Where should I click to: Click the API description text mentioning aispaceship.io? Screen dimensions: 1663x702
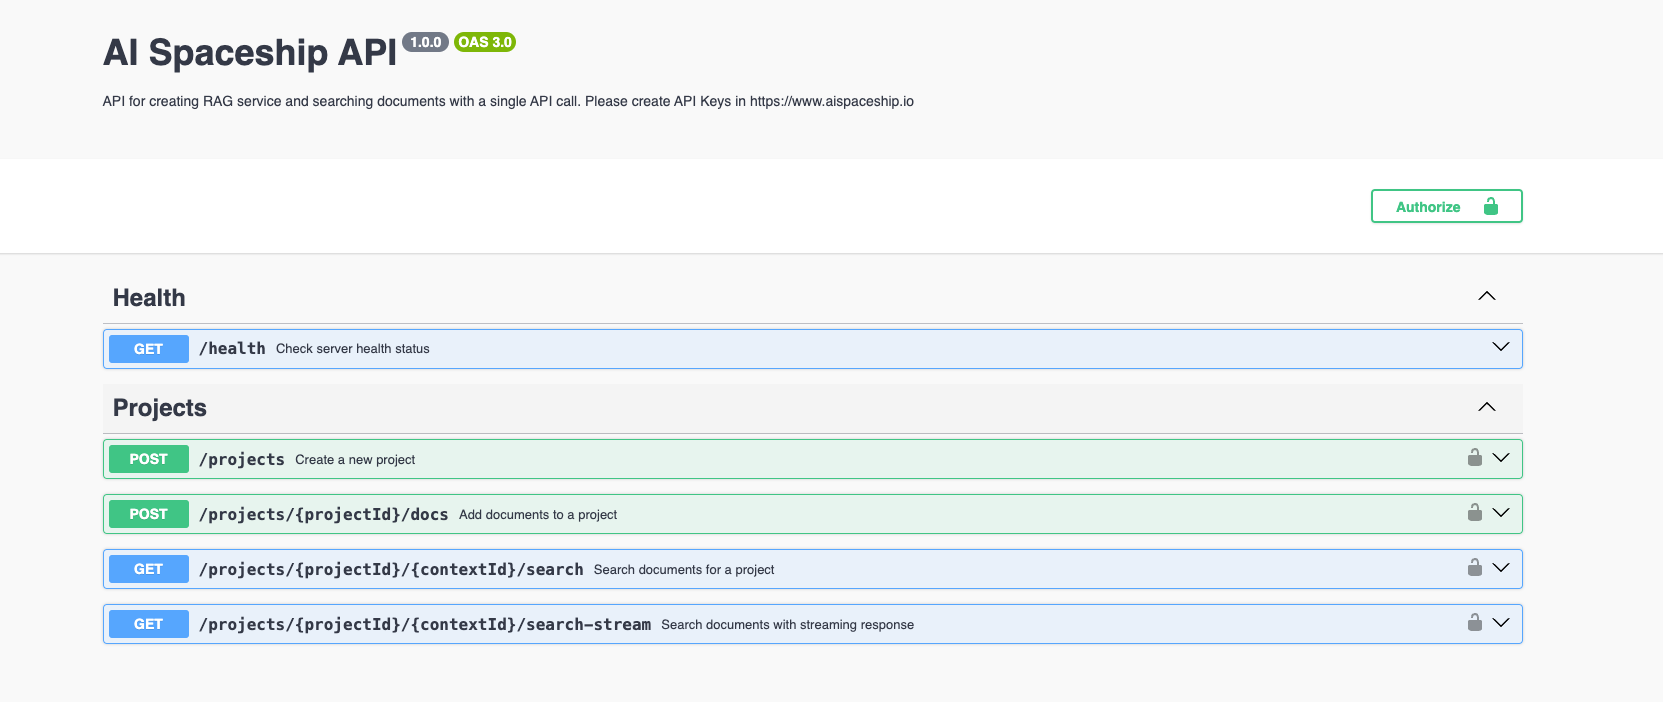508,101
